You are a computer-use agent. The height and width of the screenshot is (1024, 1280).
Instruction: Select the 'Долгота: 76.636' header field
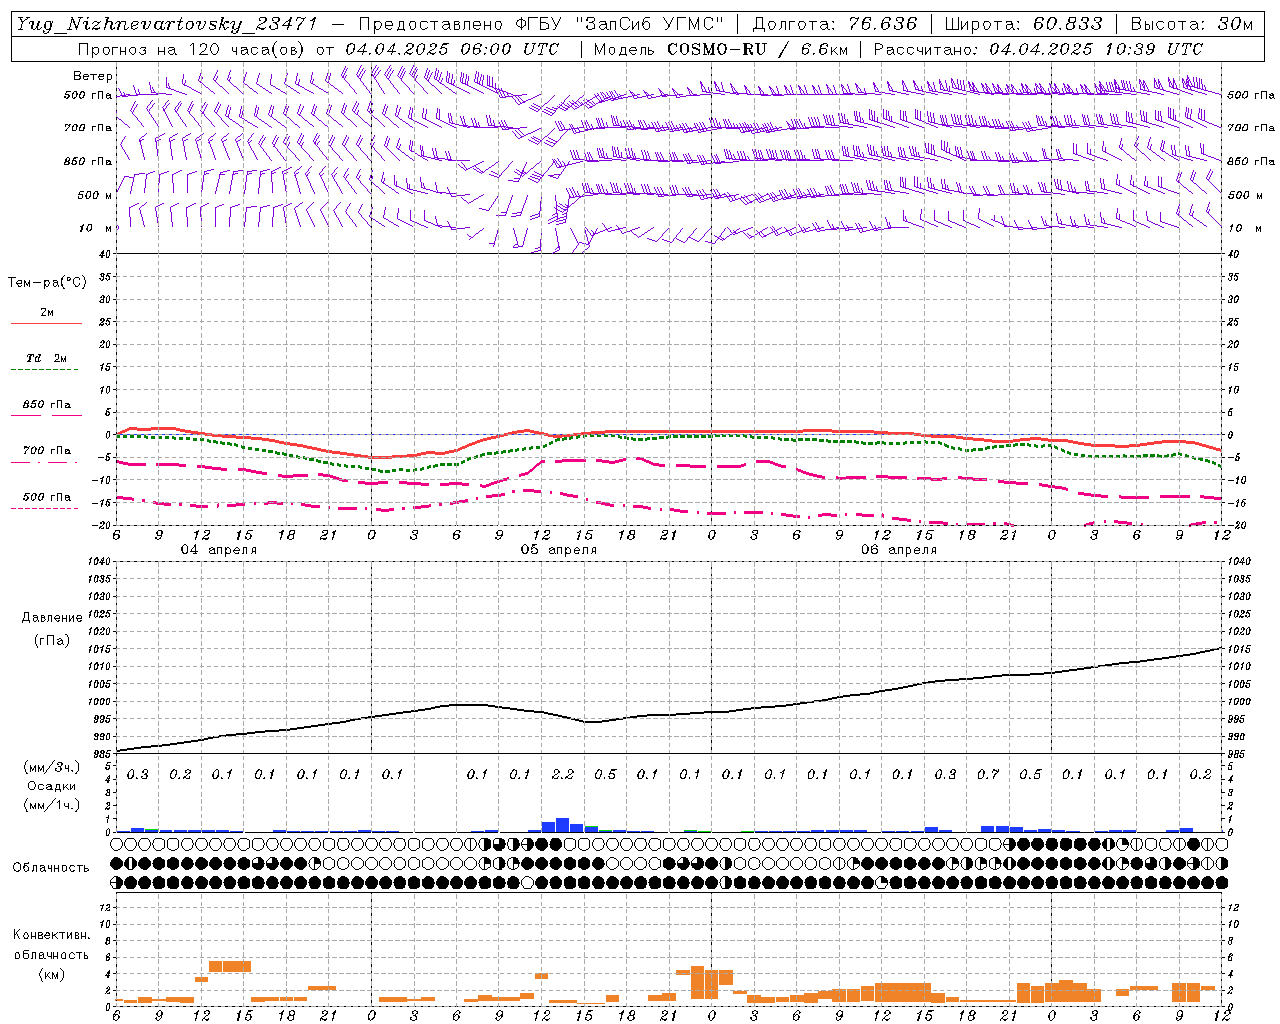(x=834, y=24)
